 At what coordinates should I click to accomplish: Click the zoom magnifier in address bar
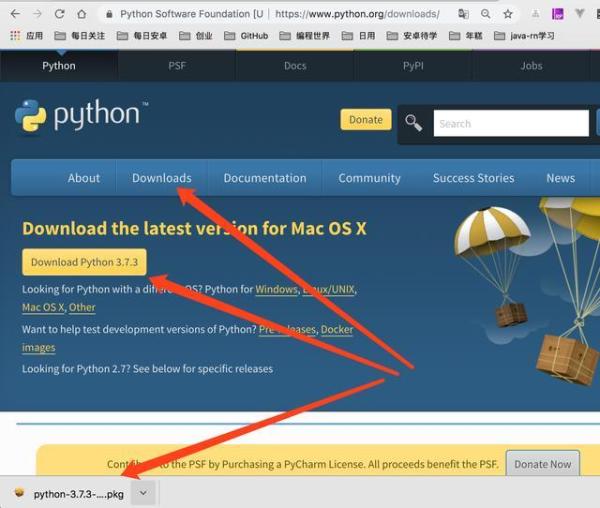pyautogui.click(x=486, y=14)
